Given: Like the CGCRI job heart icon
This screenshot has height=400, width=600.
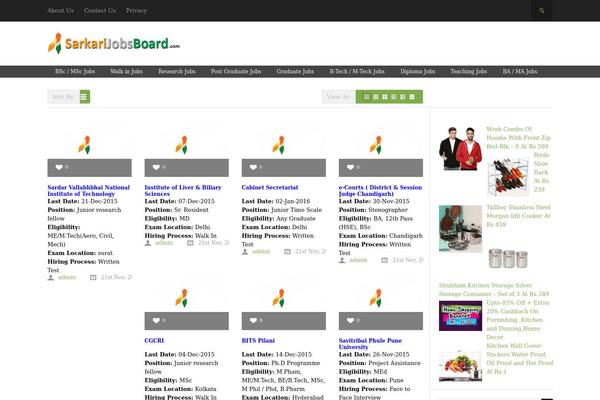Looking at the screenshot, I should tap(156, 320).
